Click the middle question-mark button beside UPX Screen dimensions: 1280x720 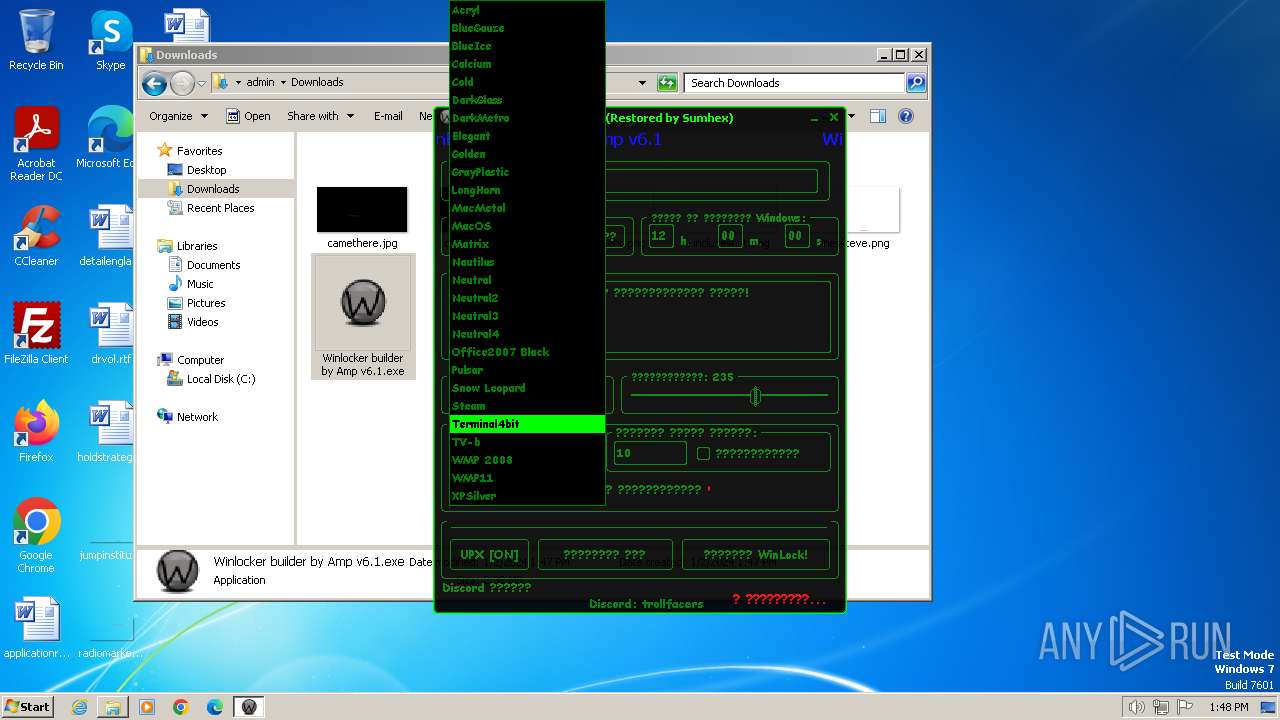click(605, 554)
